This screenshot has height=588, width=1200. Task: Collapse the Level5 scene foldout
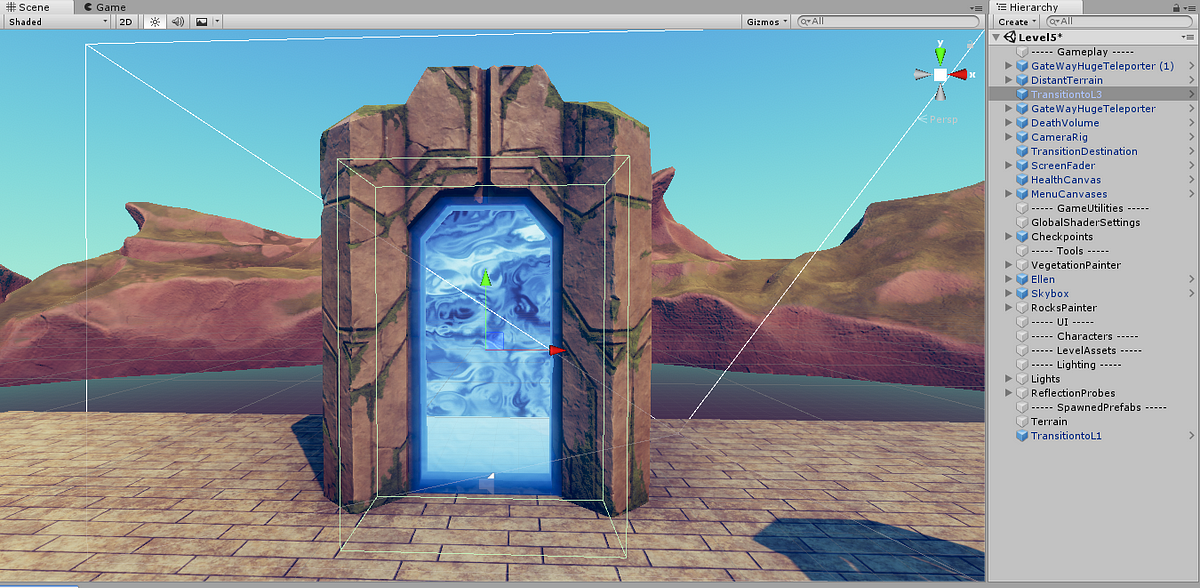pos(996,38)
